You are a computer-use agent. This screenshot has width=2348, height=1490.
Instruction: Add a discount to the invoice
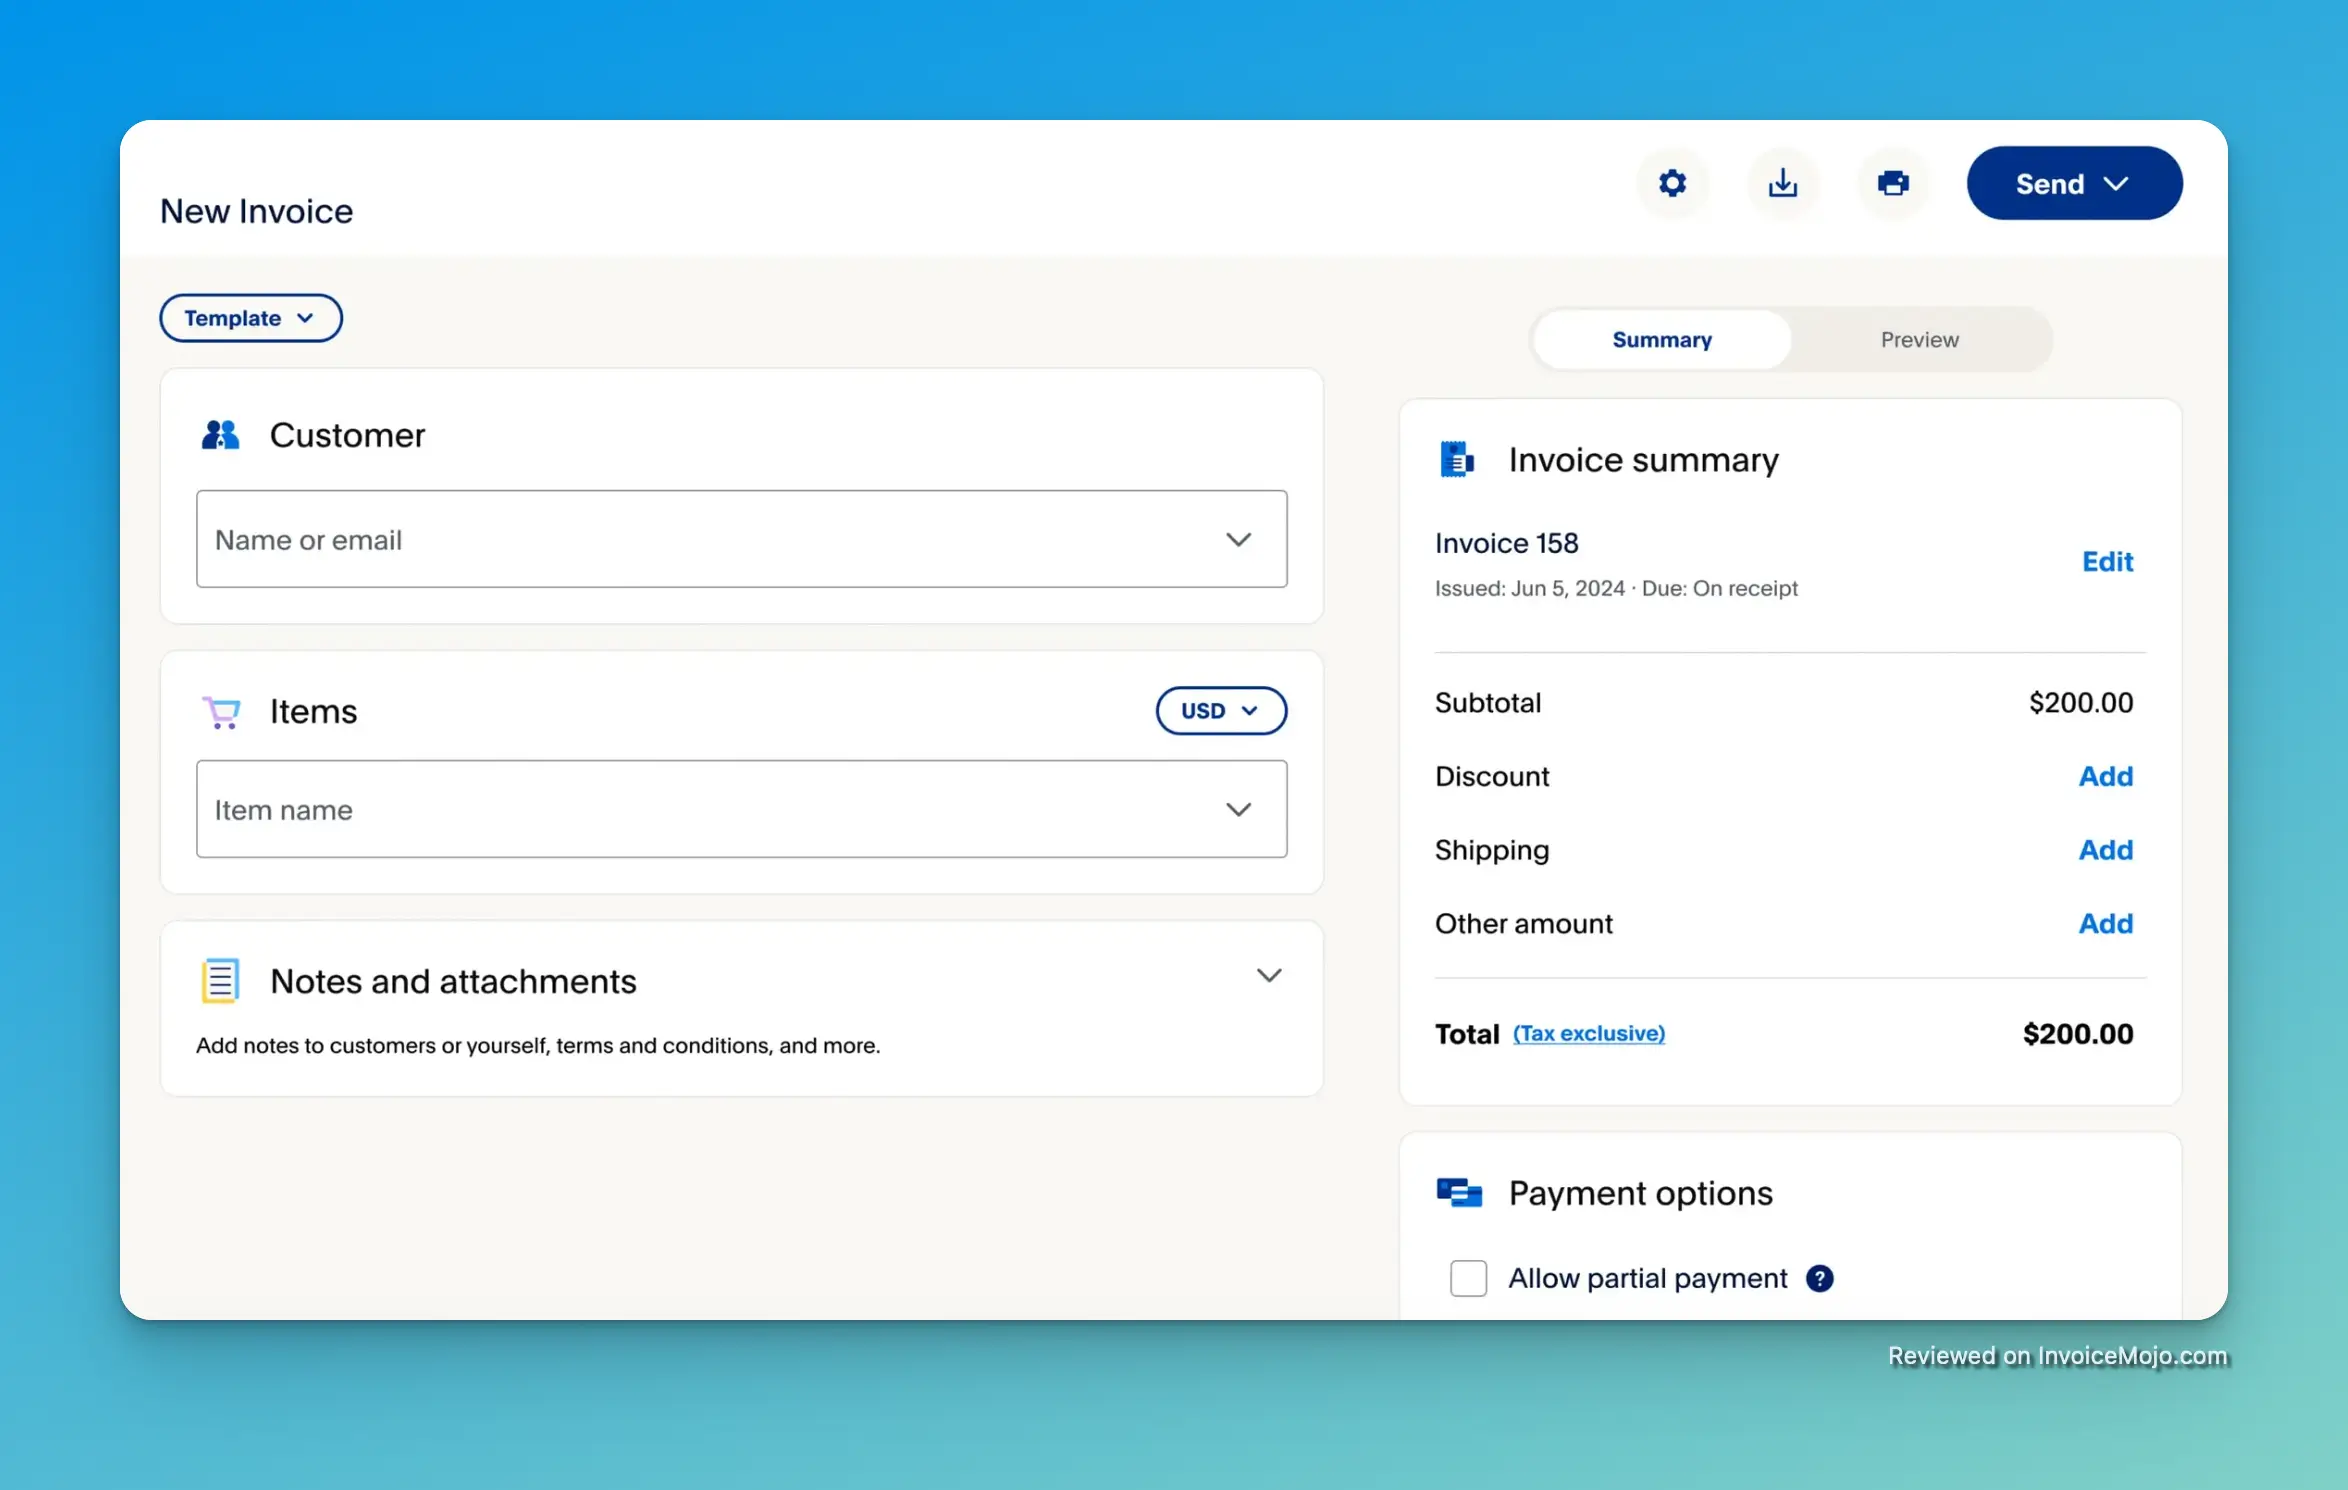(x=2105, y=776)
